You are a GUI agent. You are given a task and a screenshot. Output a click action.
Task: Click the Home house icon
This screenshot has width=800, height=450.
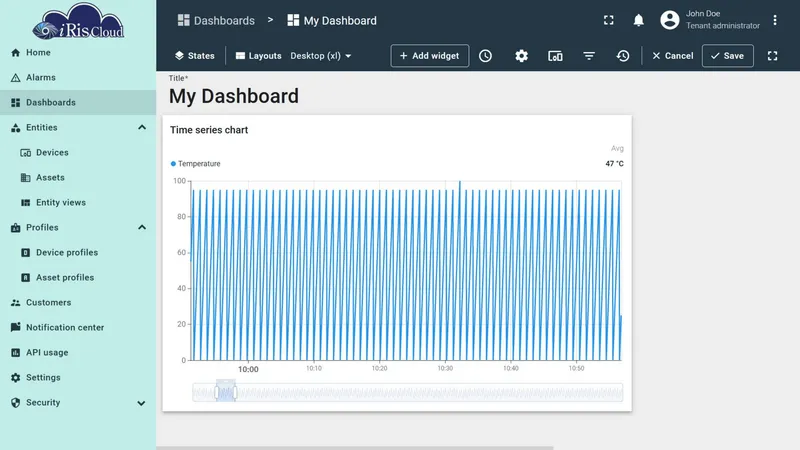point(16,53)
